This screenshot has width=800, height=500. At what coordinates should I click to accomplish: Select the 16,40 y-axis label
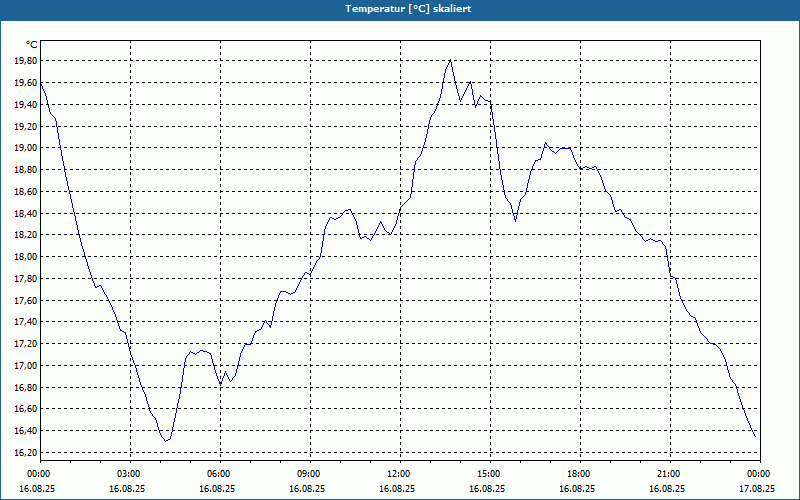[27, 431]
